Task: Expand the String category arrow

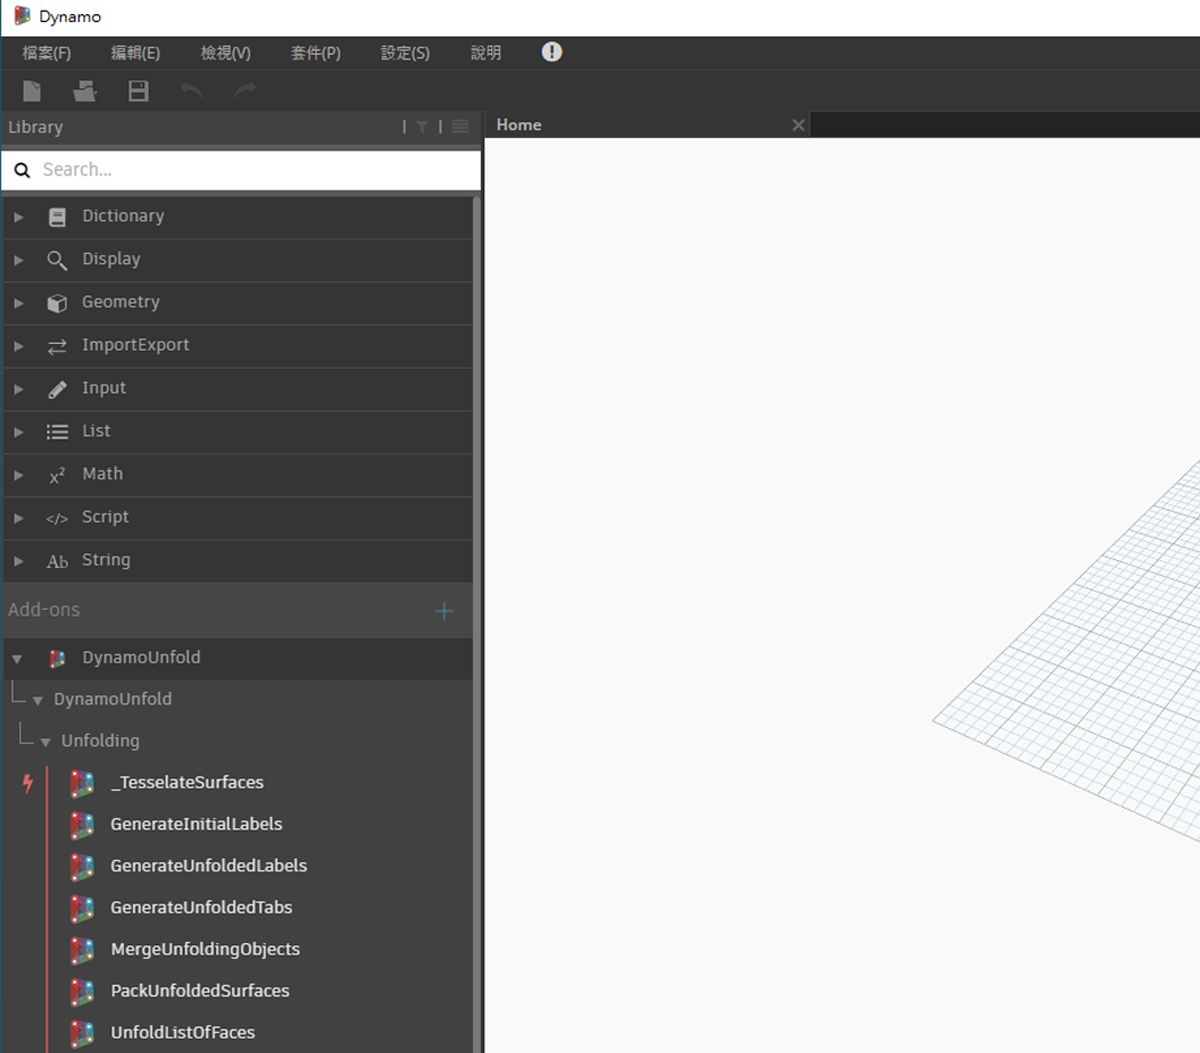Action: pyautogui.click(x=18, y=561)
